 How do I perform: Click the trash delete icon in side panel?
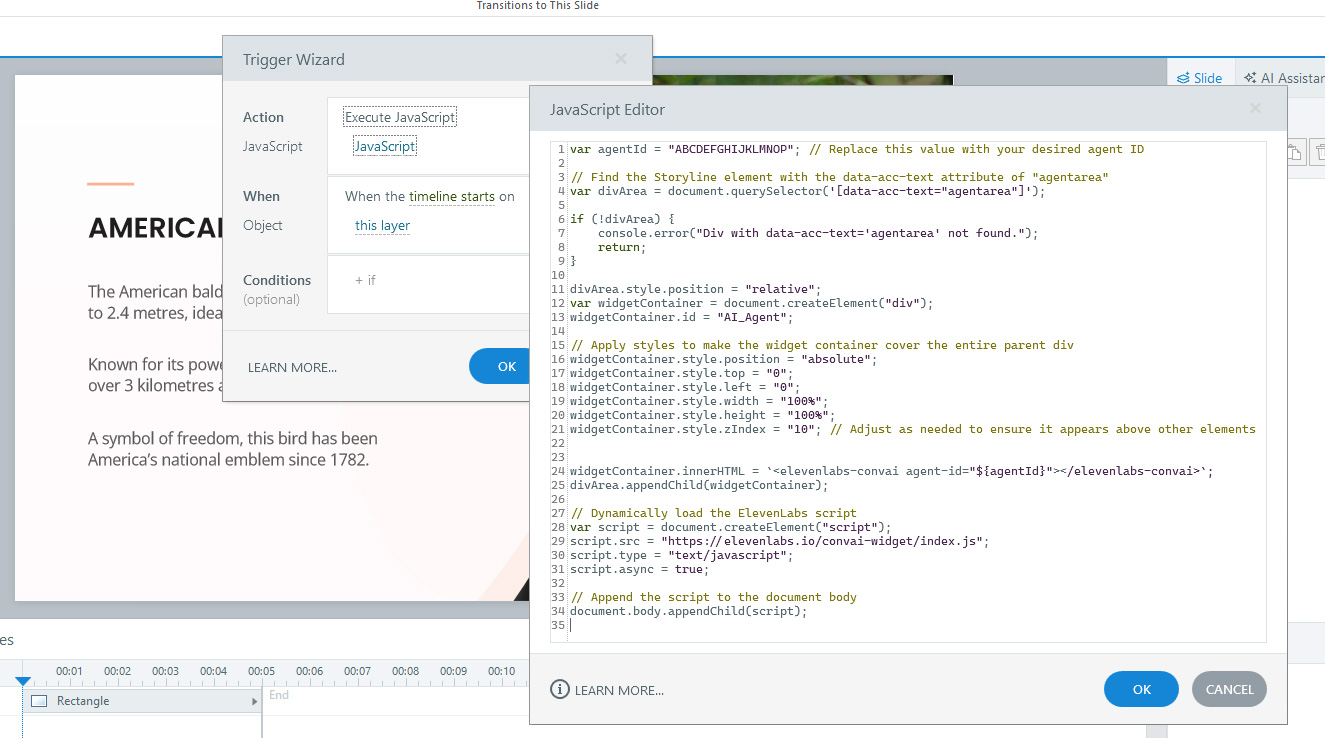(x=1319, y=152)
